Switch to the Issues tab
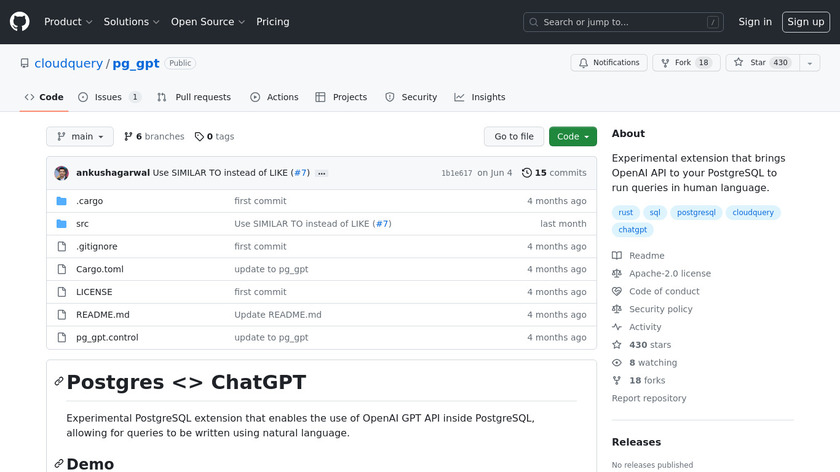 click(109, 97)
